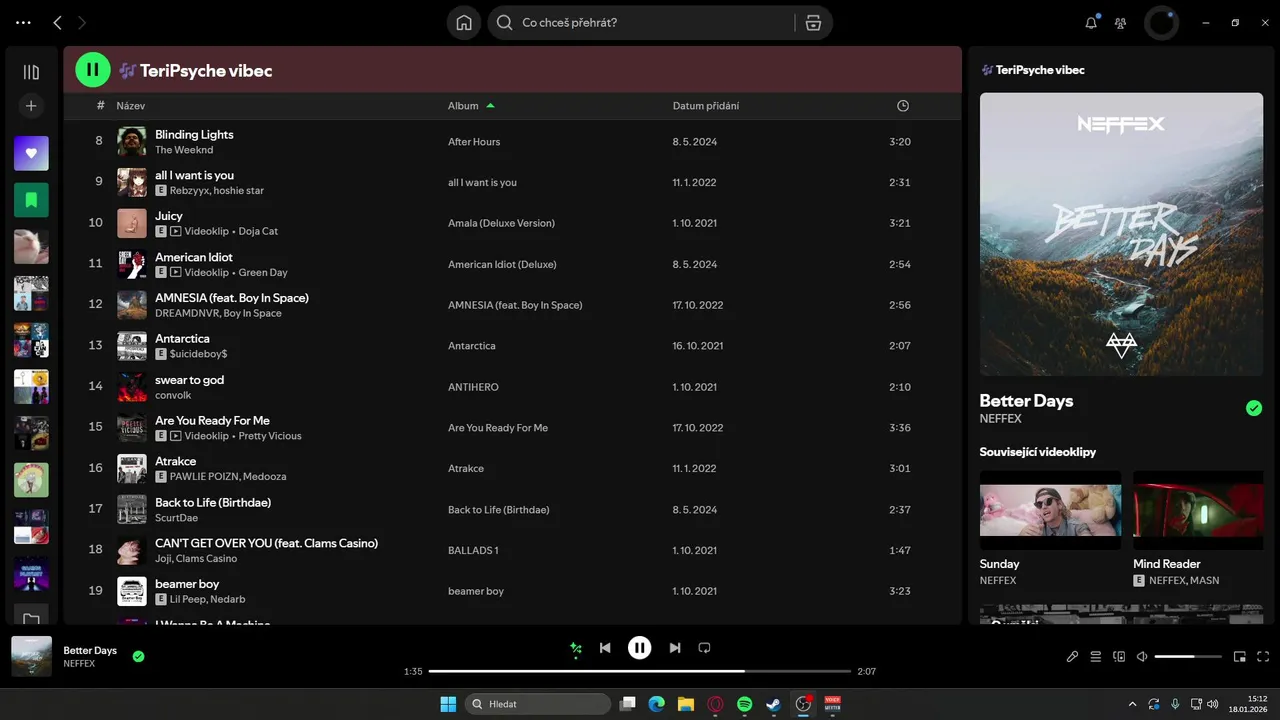Open the Sunday related video thumbnail
This screenshot has height=720, width=1280.
tap(1050, 510)
